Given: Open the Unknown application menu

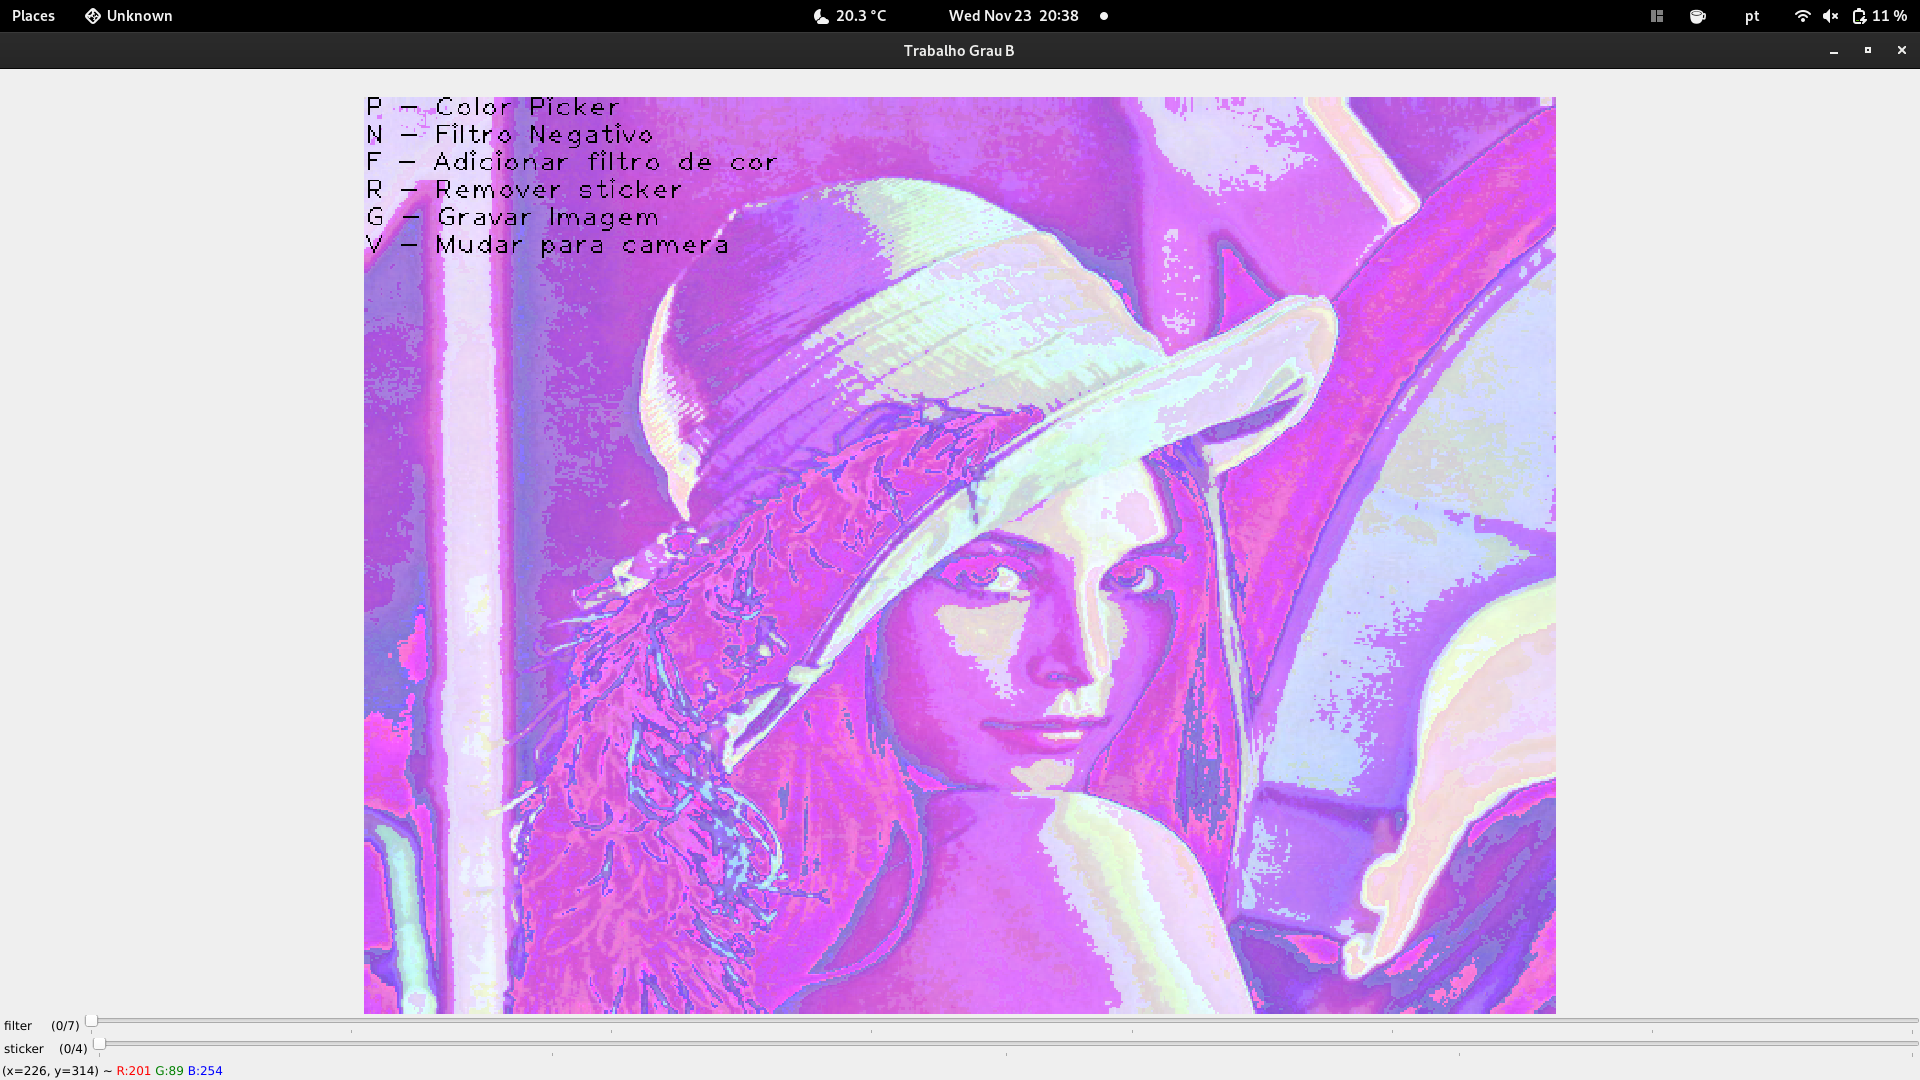Looking at the screenshot, I should 139,16.
